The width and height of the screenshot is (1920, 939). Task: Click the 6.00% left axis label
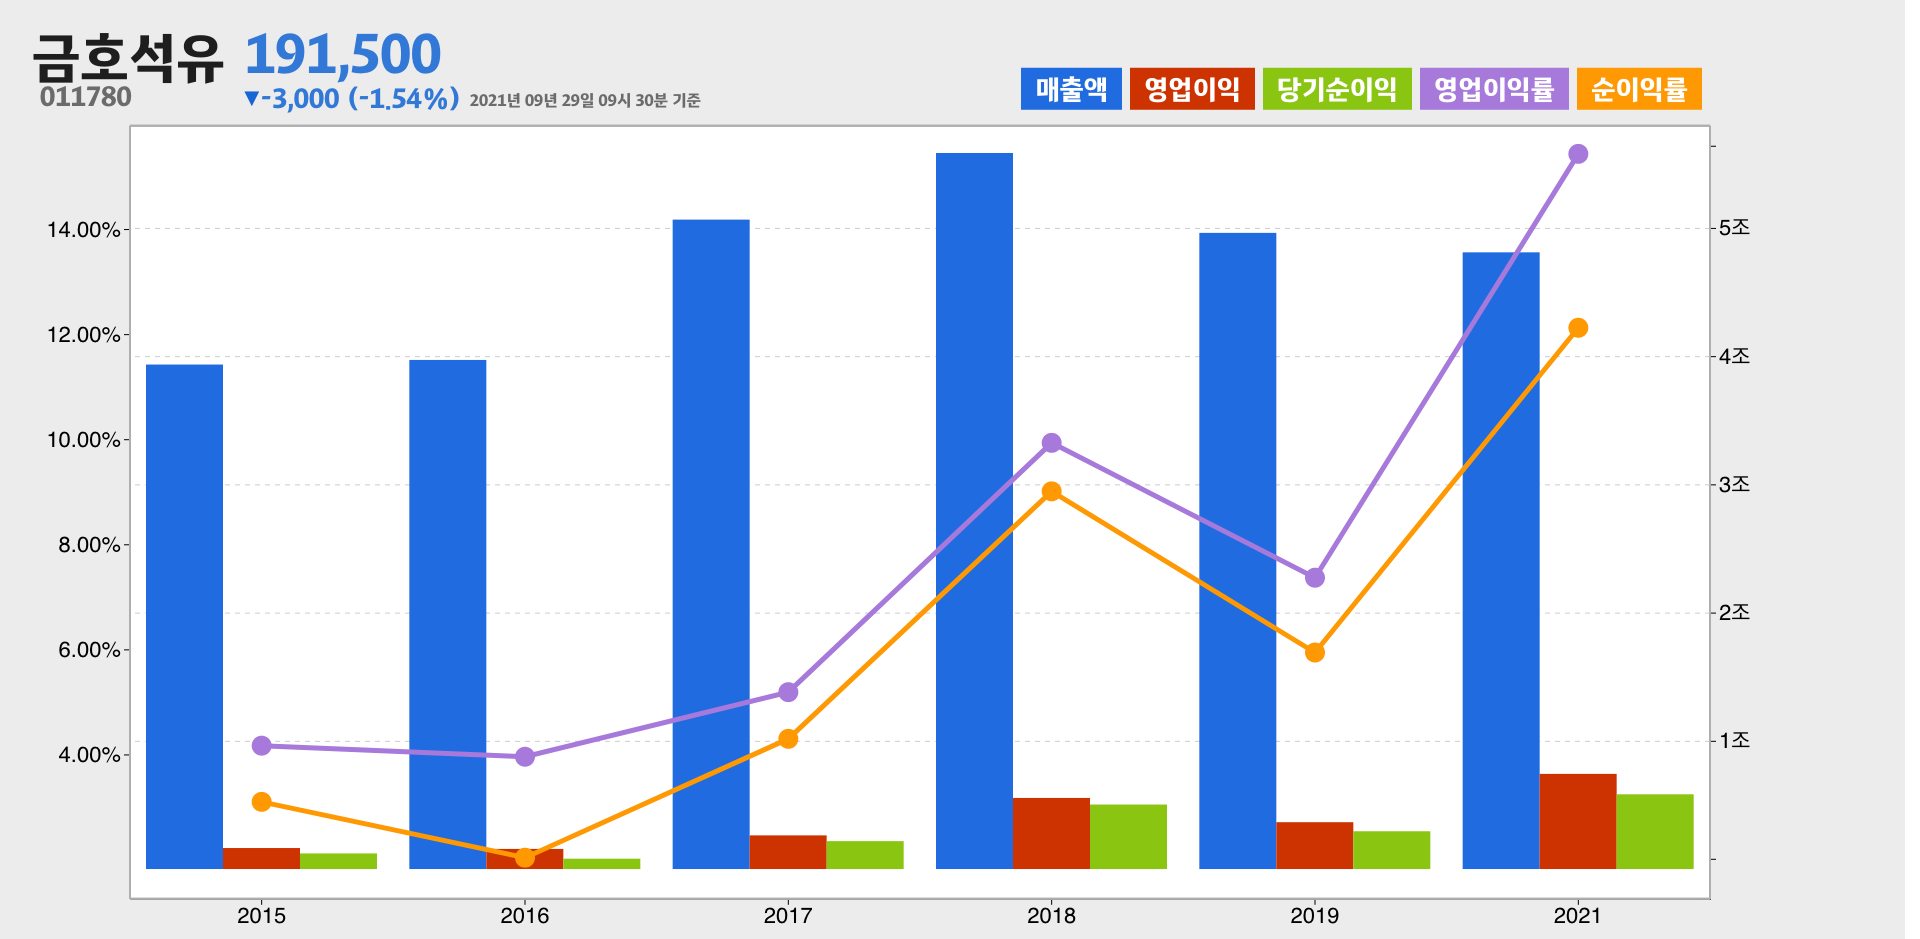coord(89,650)
